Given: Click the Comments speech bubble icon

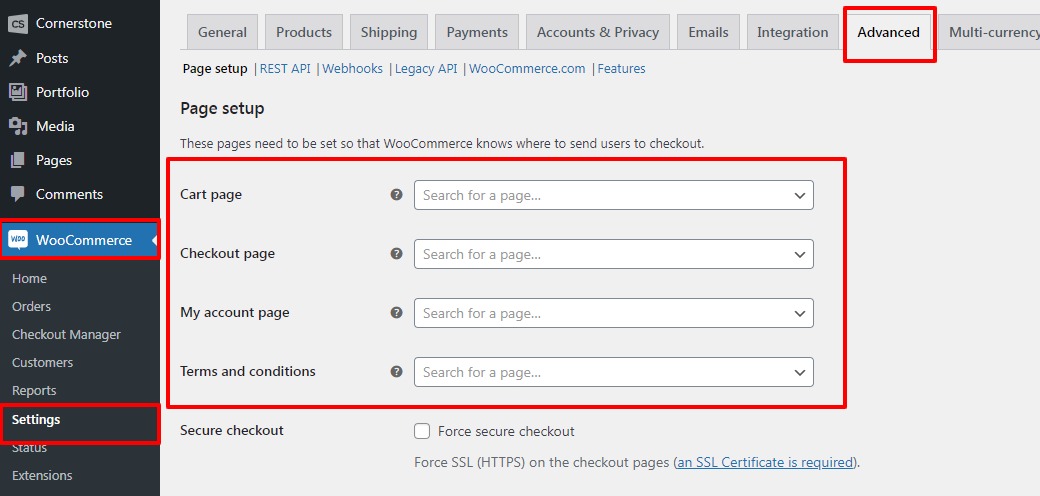Looking at the screenshot, I should [x=18, y=194].
